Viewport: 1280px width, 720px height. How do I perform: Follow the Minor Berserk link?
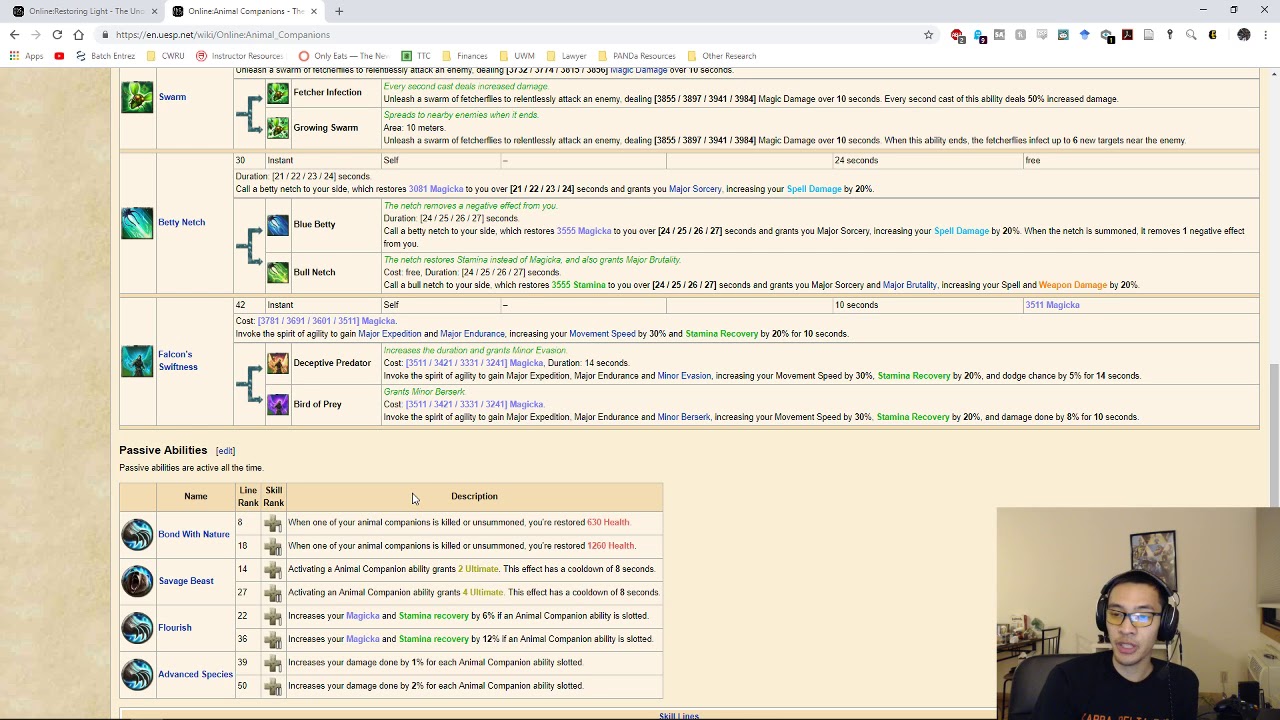tap(684, 417)
